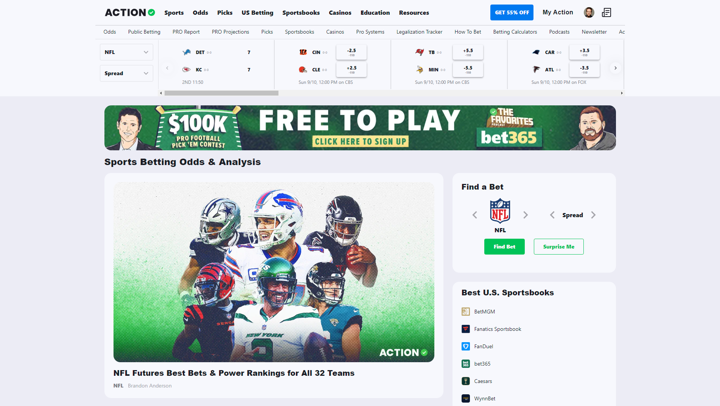Click the GET 55% OFF button
720x406 pixels.
tap(512, 12)
